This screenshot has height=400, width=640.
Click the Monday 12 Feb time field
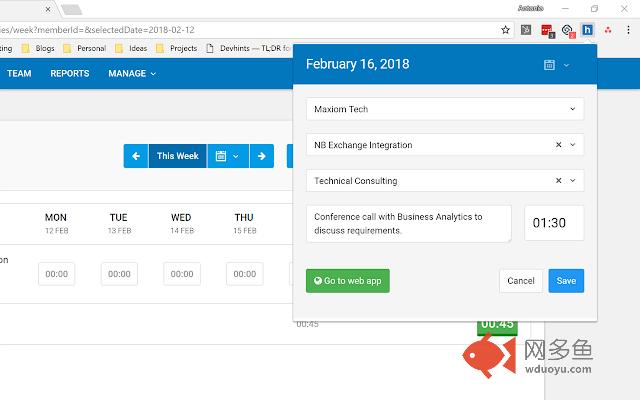coord(56,274)
